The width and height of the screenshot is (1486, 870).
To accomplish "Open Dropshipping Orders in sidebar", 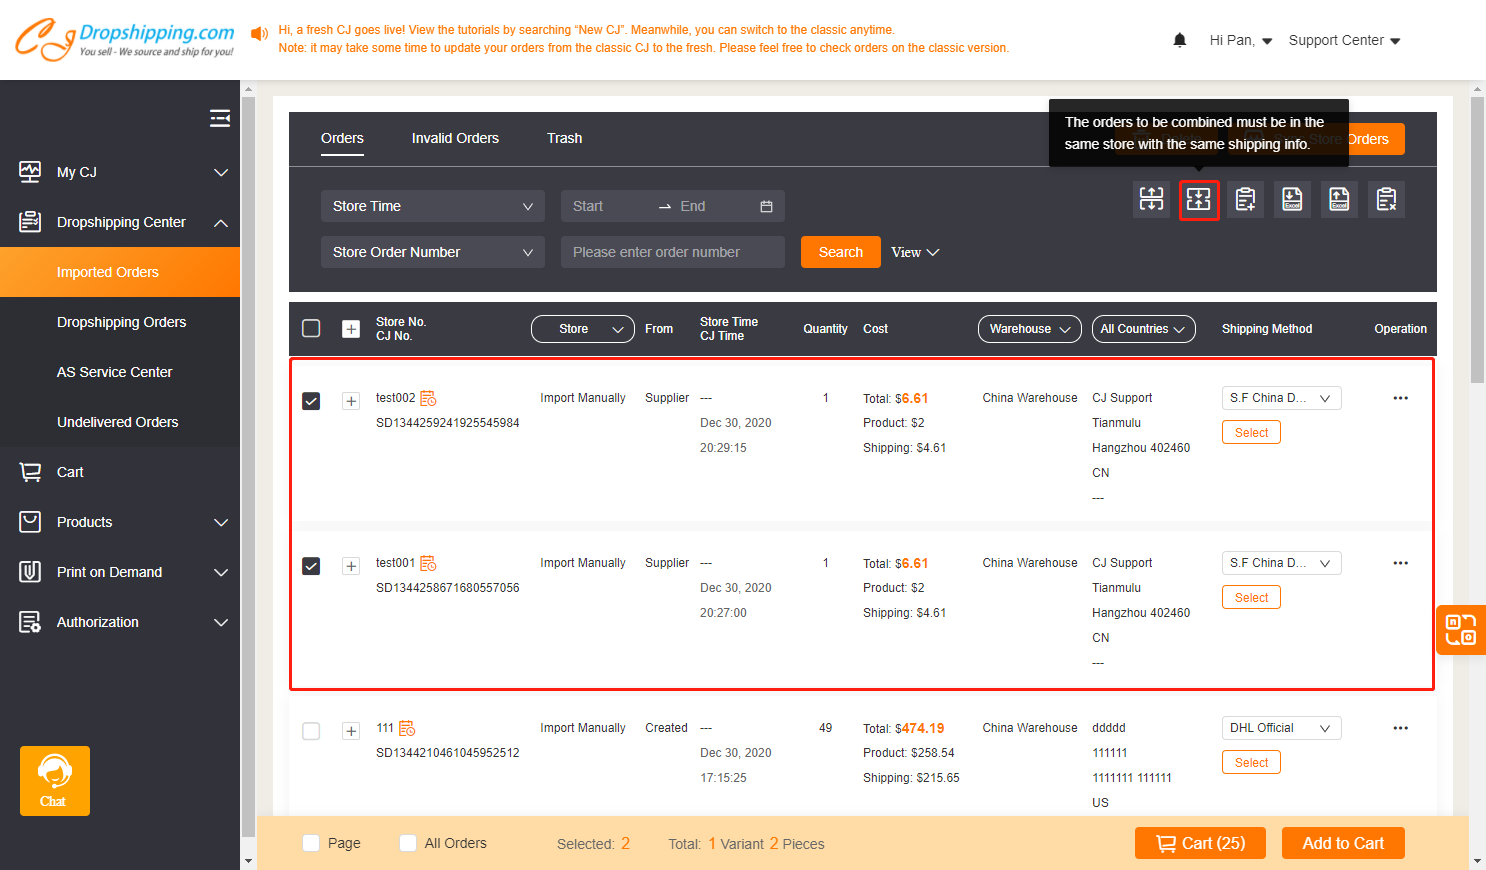I will [121, 322].
